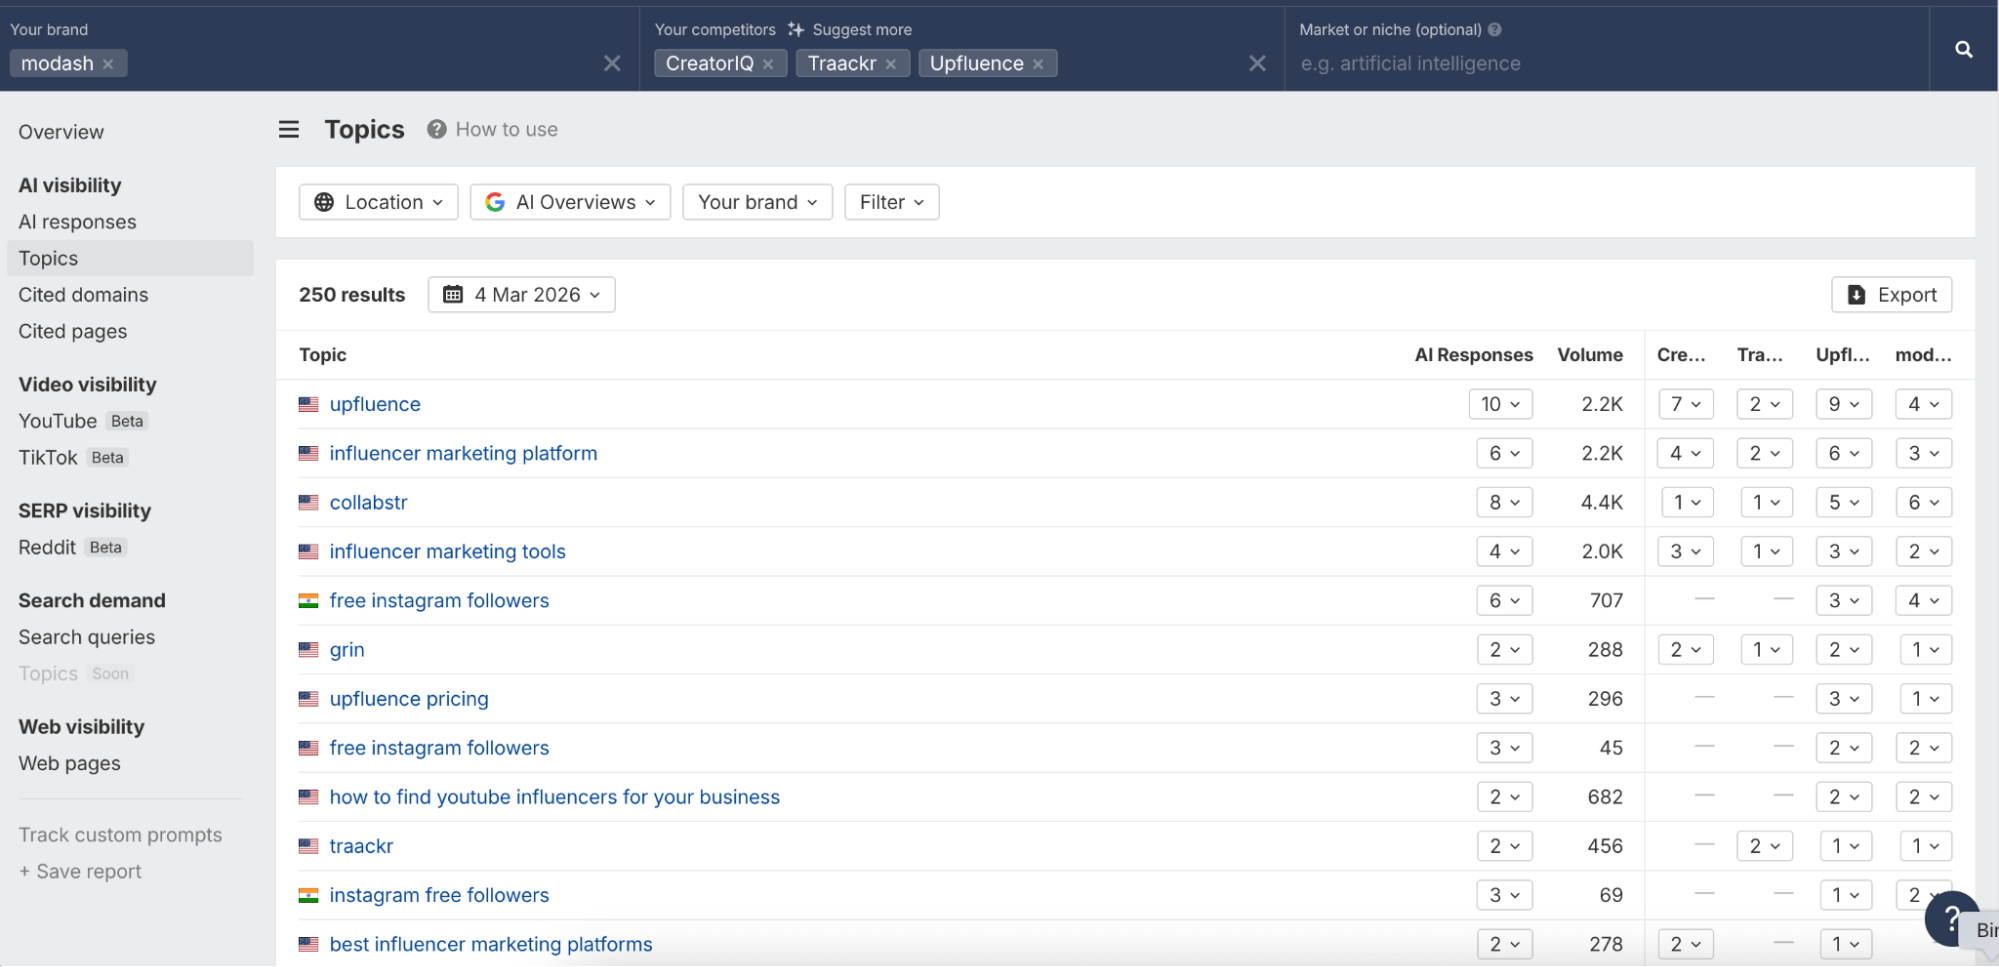Open the grin topic link

click(x=347, y=650)
